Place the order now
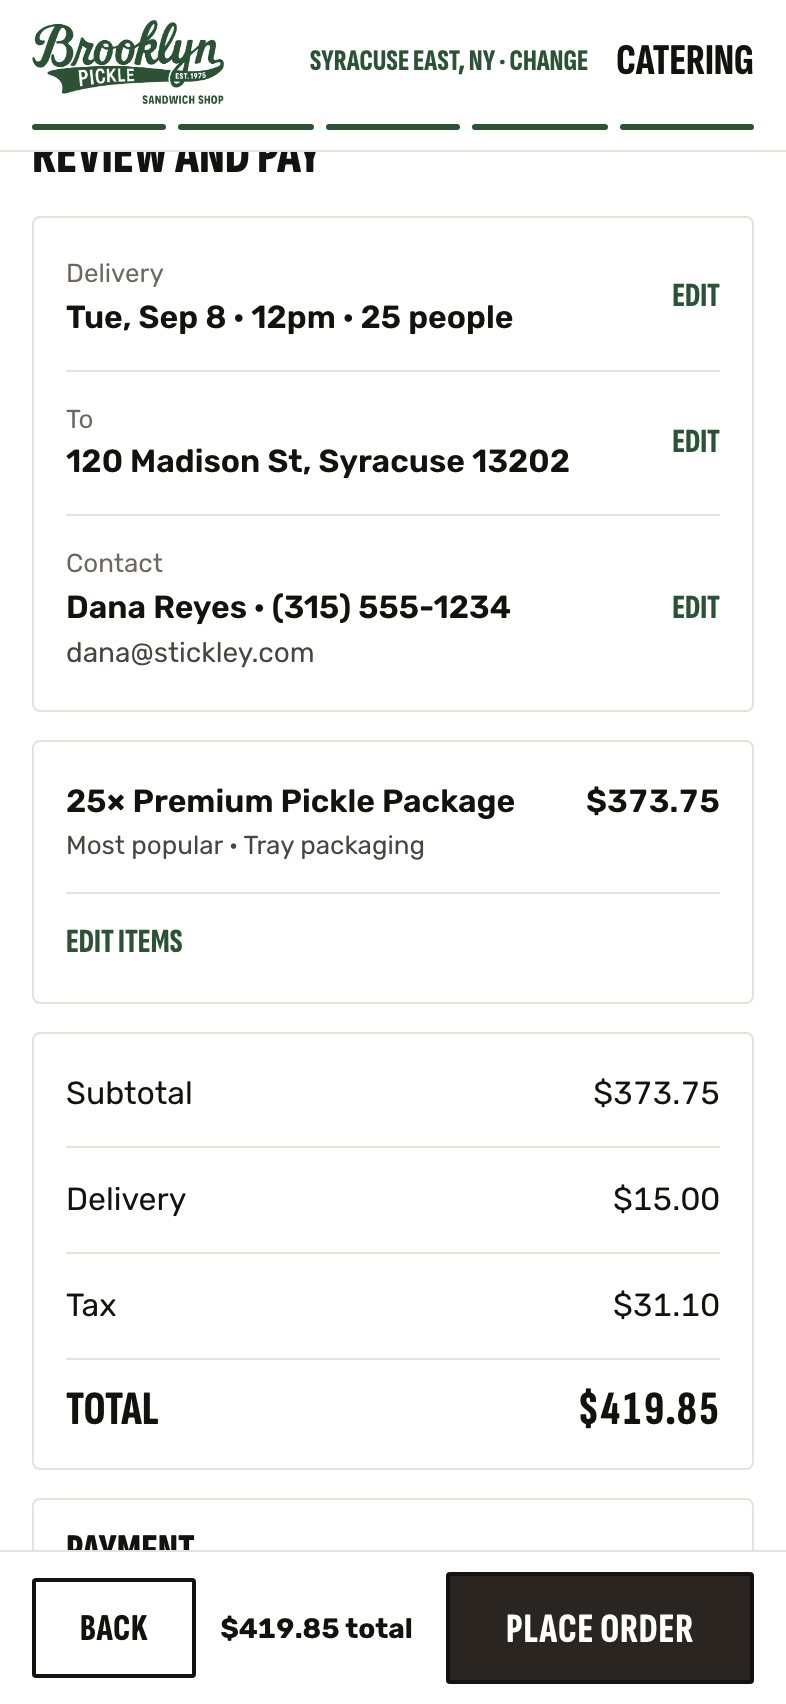Image resolution: width=786 pixels, height=1704 pixels. coord(600,1628)
